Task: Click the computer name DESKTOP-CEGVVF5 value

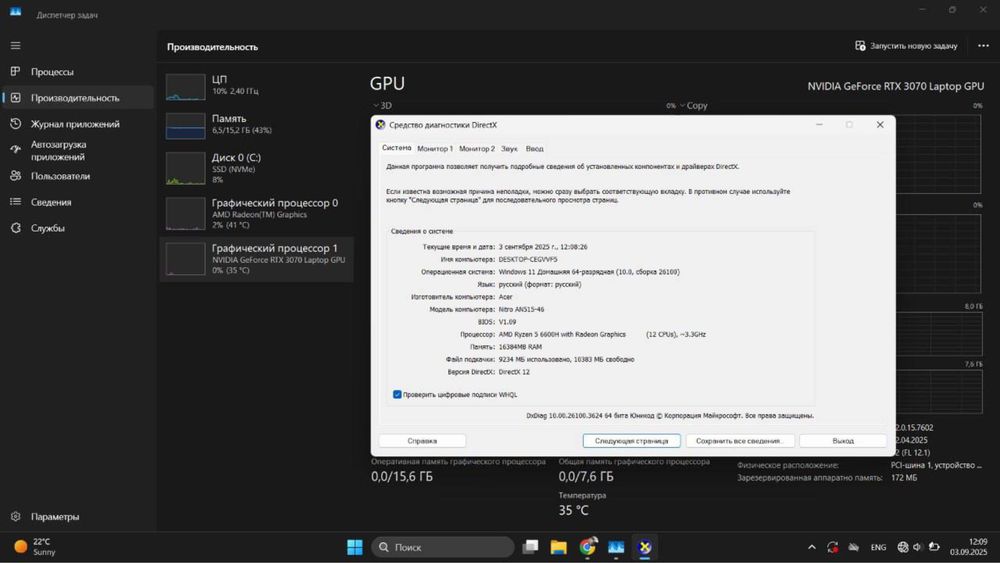Action: click(x=528, y=260)
